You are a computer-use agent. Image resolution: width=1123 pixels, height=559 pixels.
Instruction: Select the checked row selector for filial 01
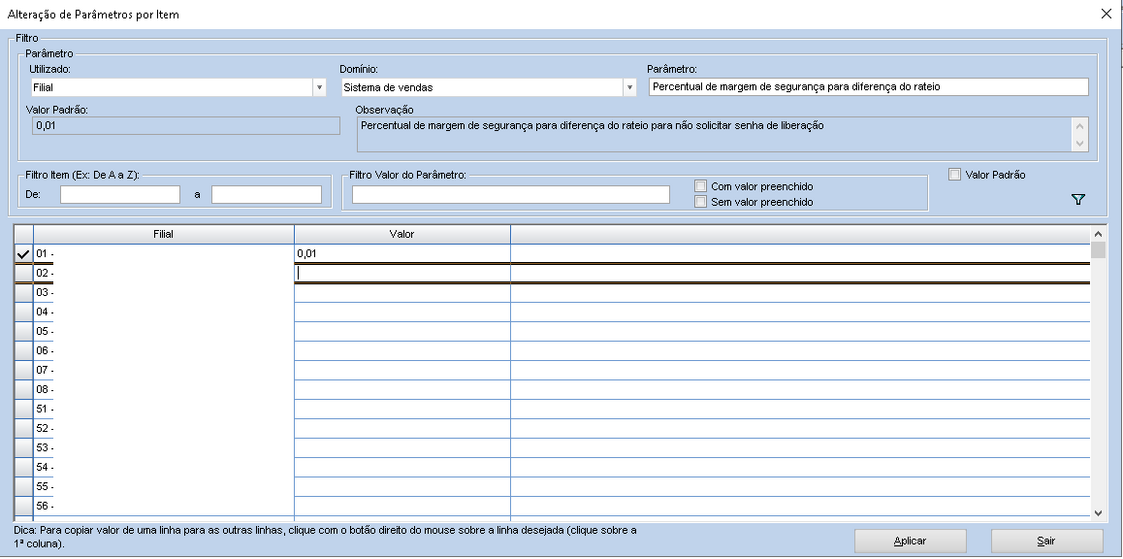tap(24, 253)
